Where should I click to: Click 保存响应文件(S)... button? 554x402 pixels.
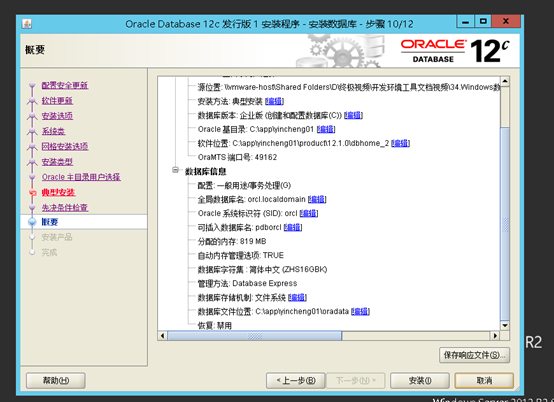475,355
